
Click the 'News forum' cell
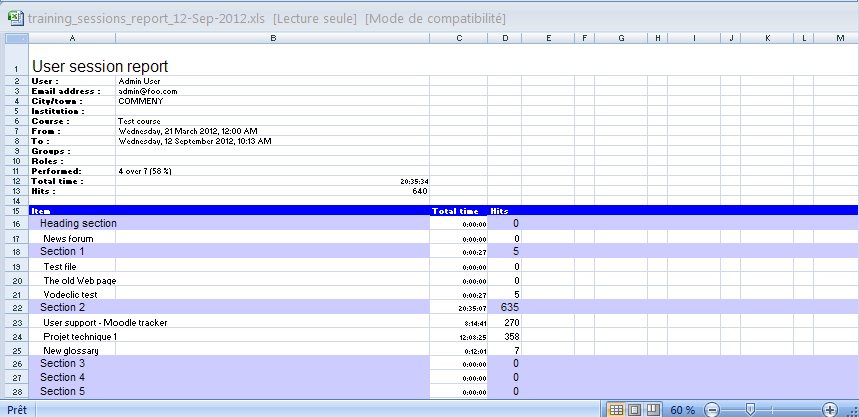pos(68,238)
